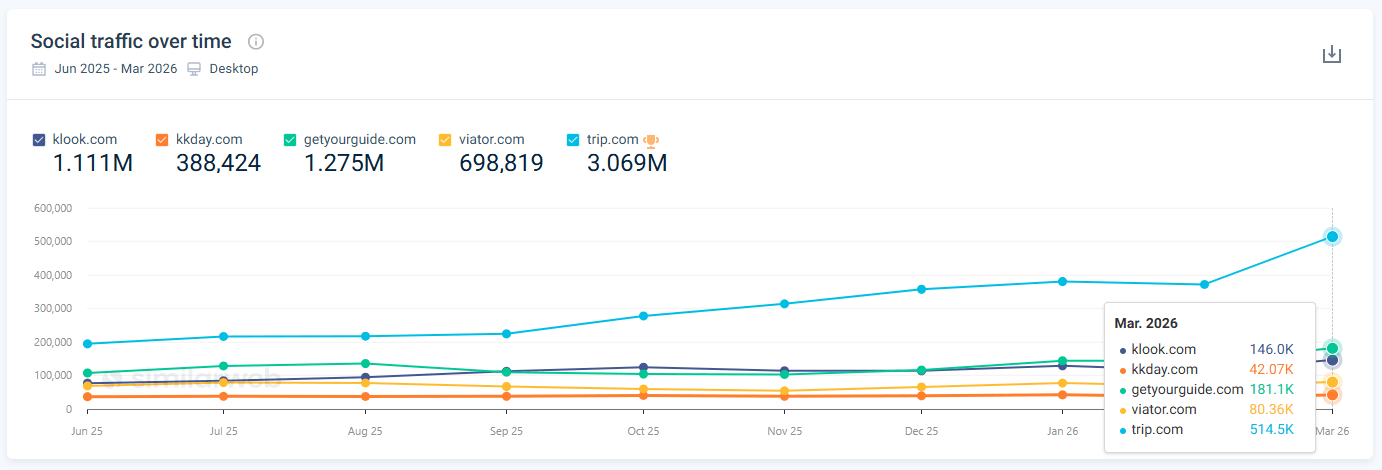Click the Mar 26 x-axis label
The image size is (1382, 470).
(x=1333, y=431)
